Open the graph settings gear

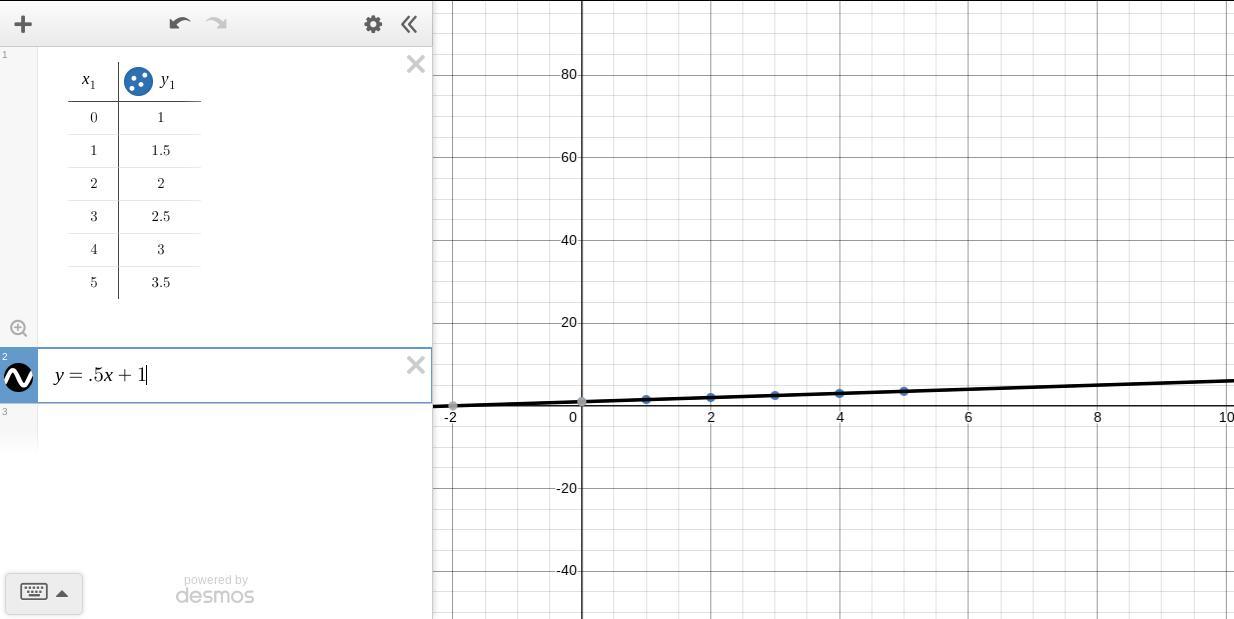point(373,24)
